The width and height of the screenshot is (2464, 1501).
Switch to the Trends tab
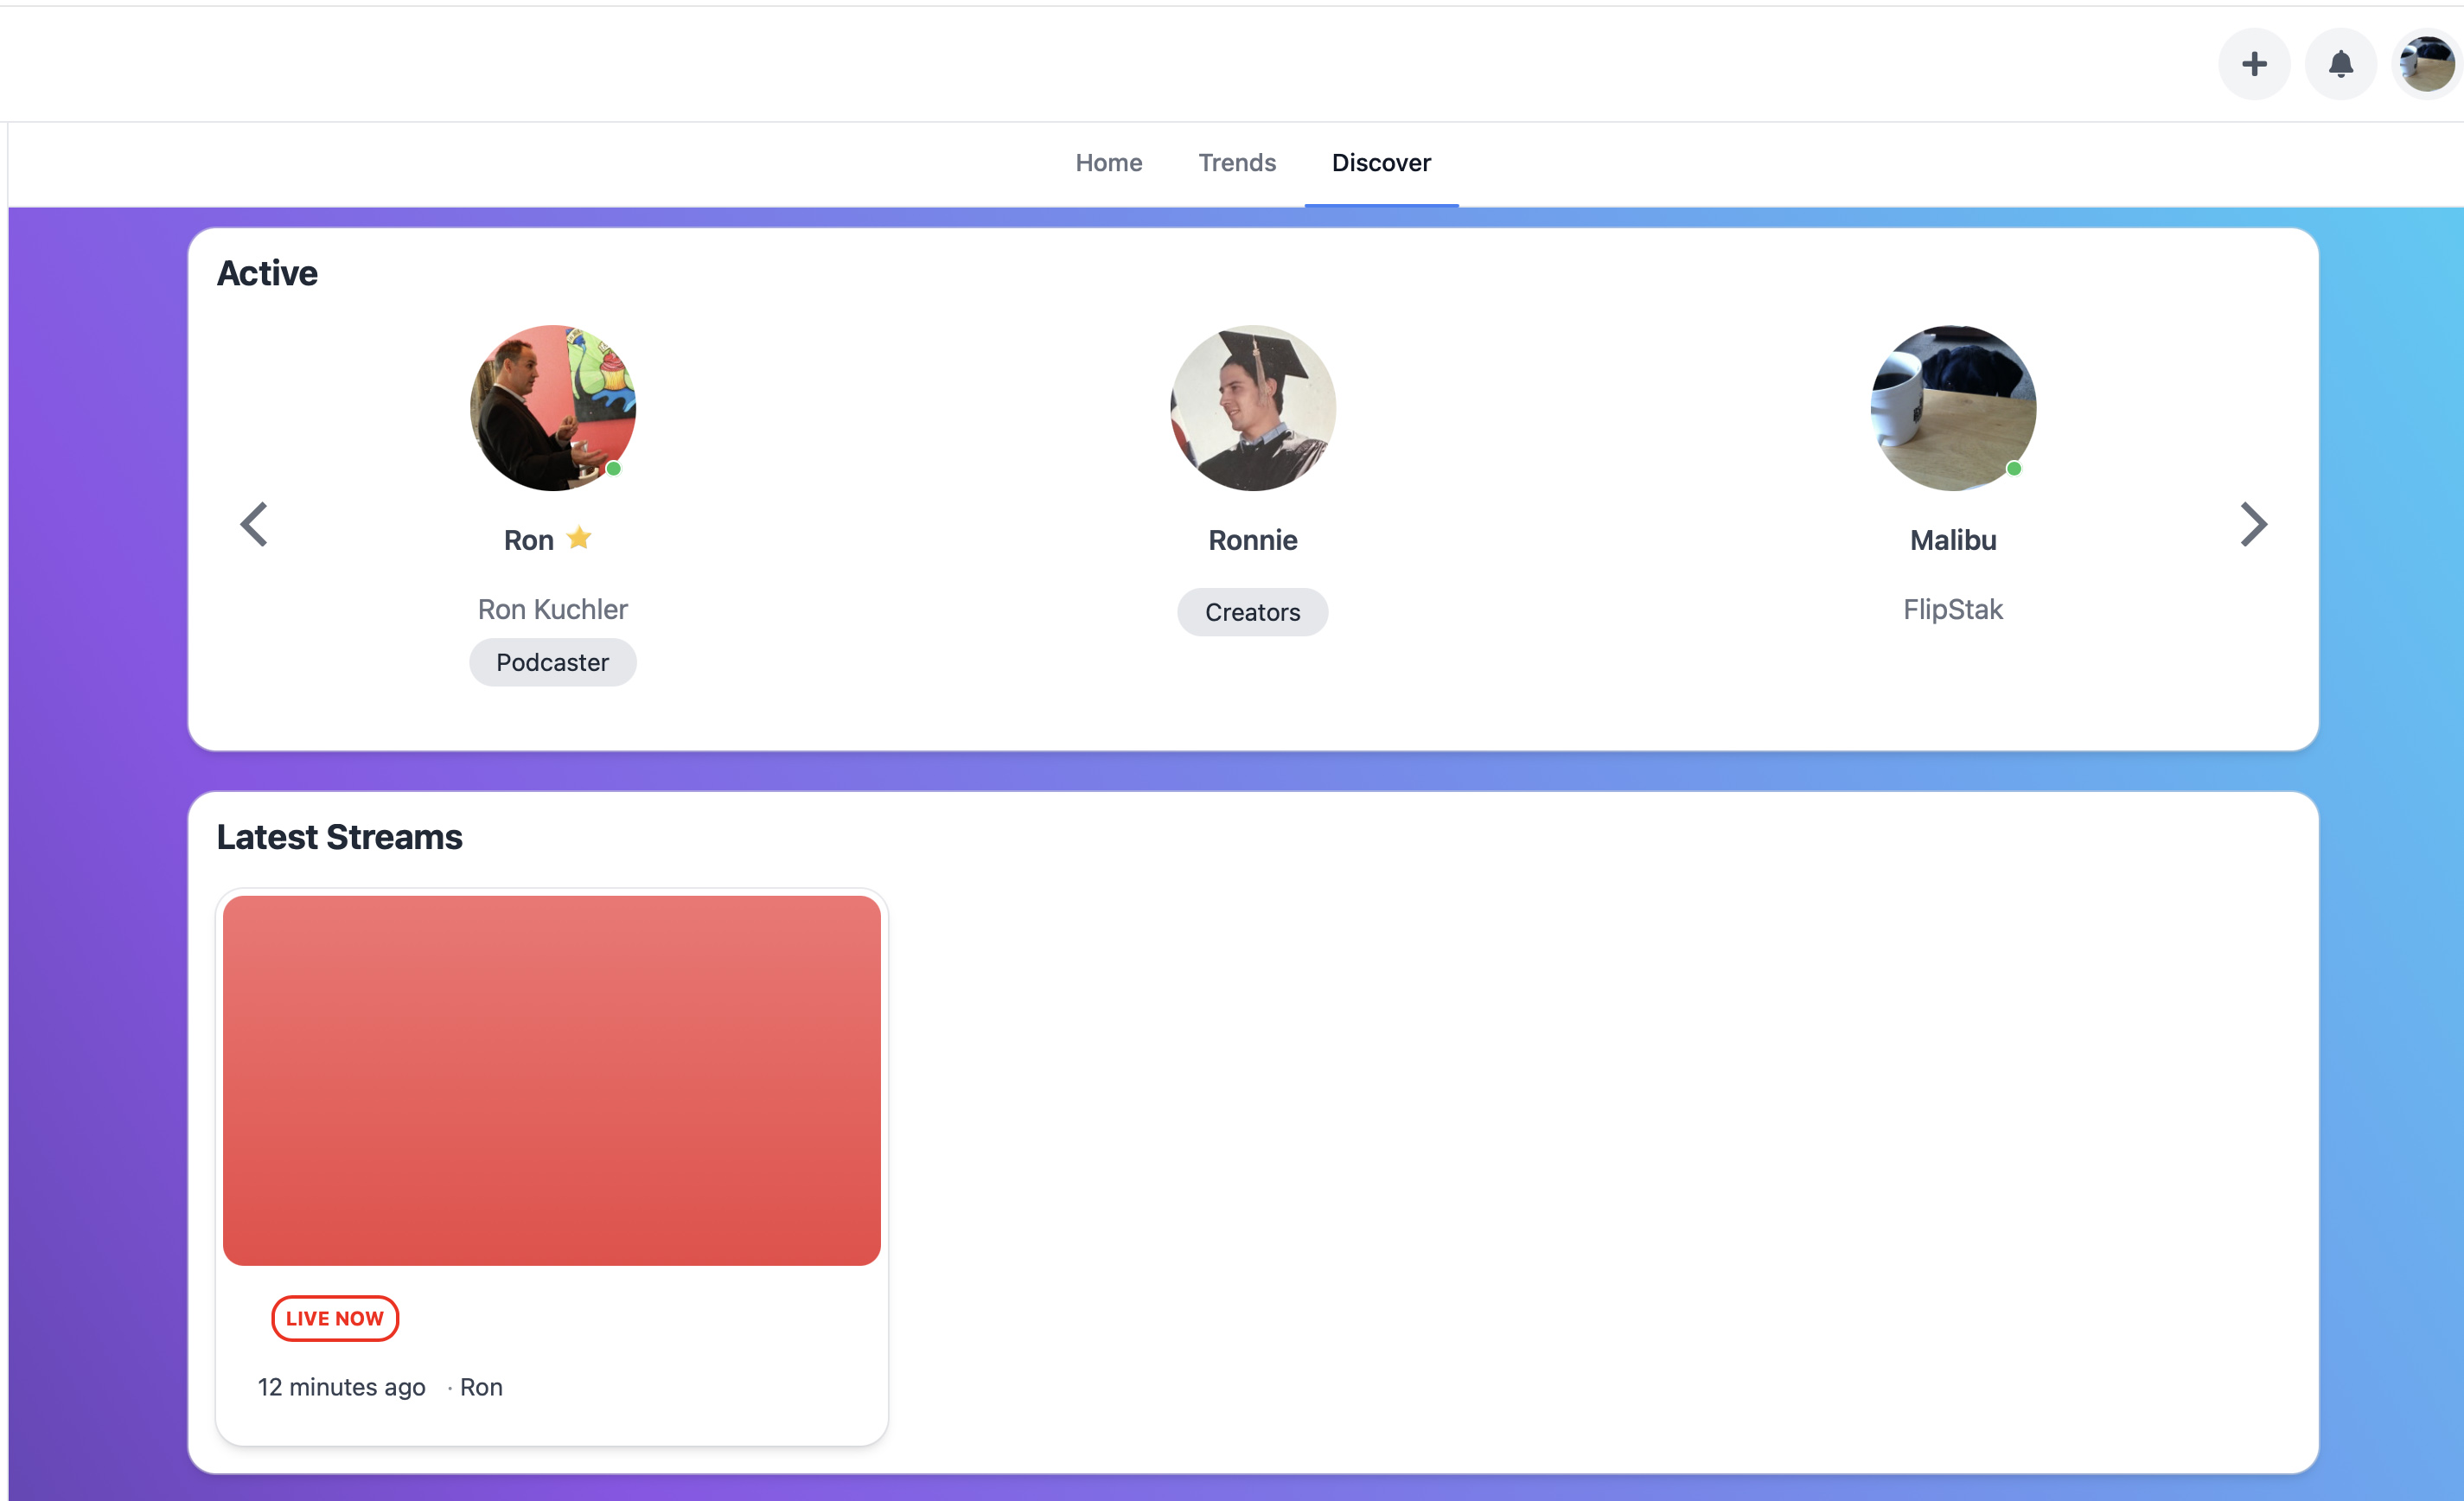tap(1236, 163)
